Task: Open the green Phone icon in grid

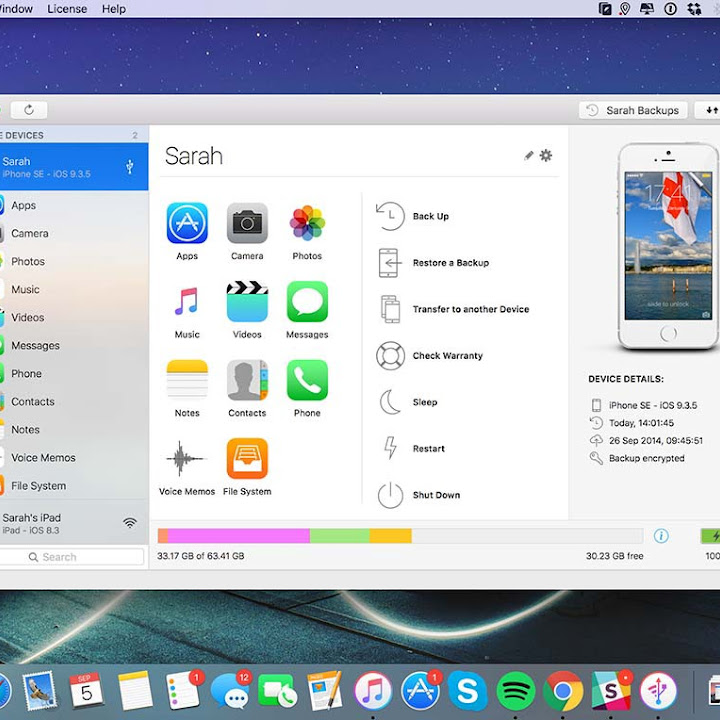Action: pos(307,380)
